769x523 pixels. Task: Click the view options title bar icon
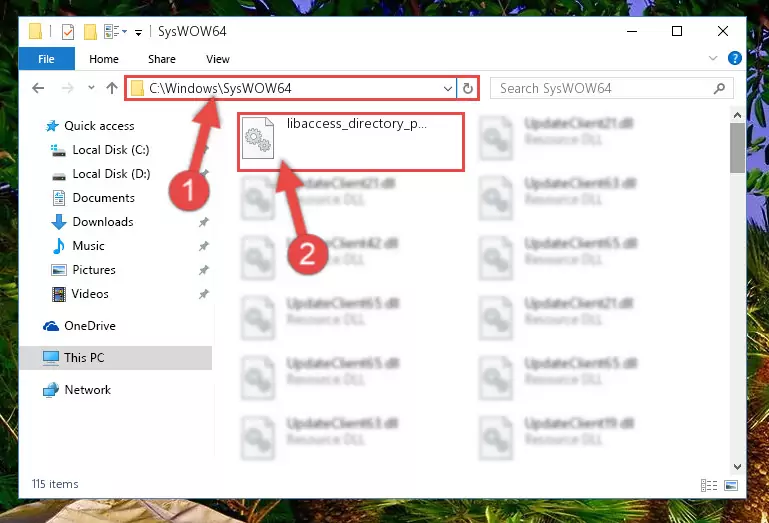(115, 32)
